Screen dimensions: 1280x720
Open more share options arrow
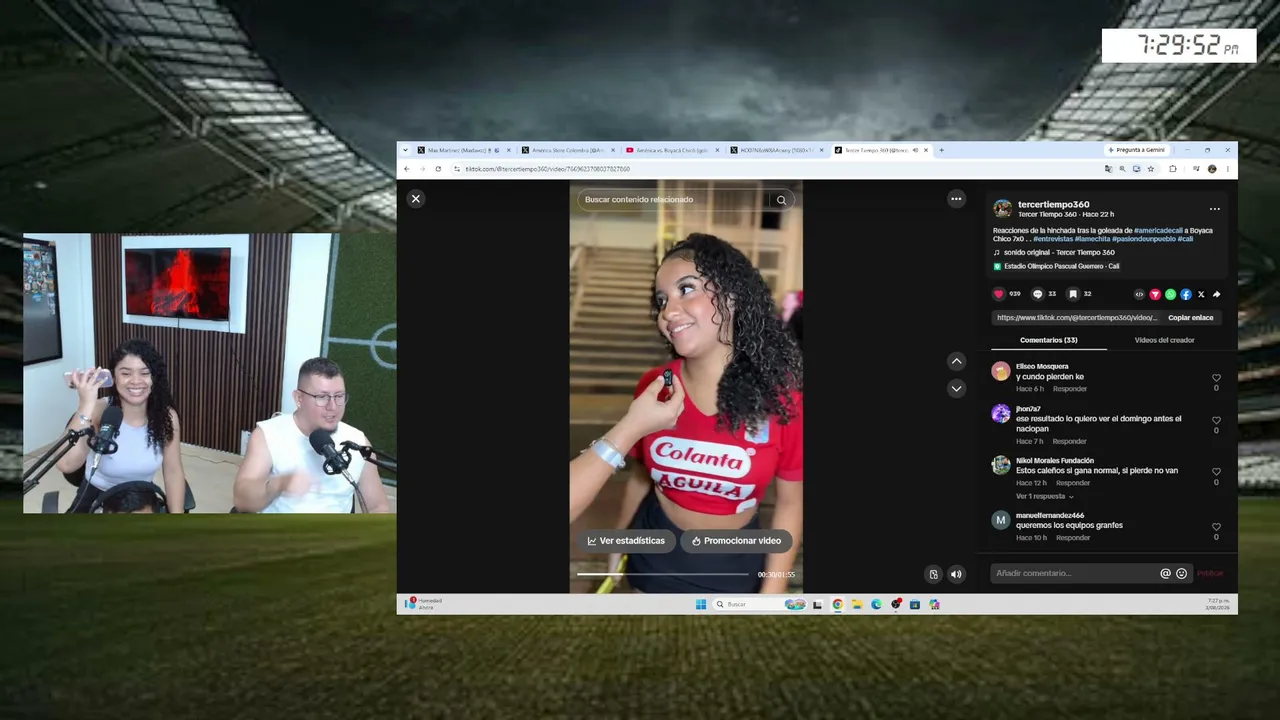coord(1216,294)
